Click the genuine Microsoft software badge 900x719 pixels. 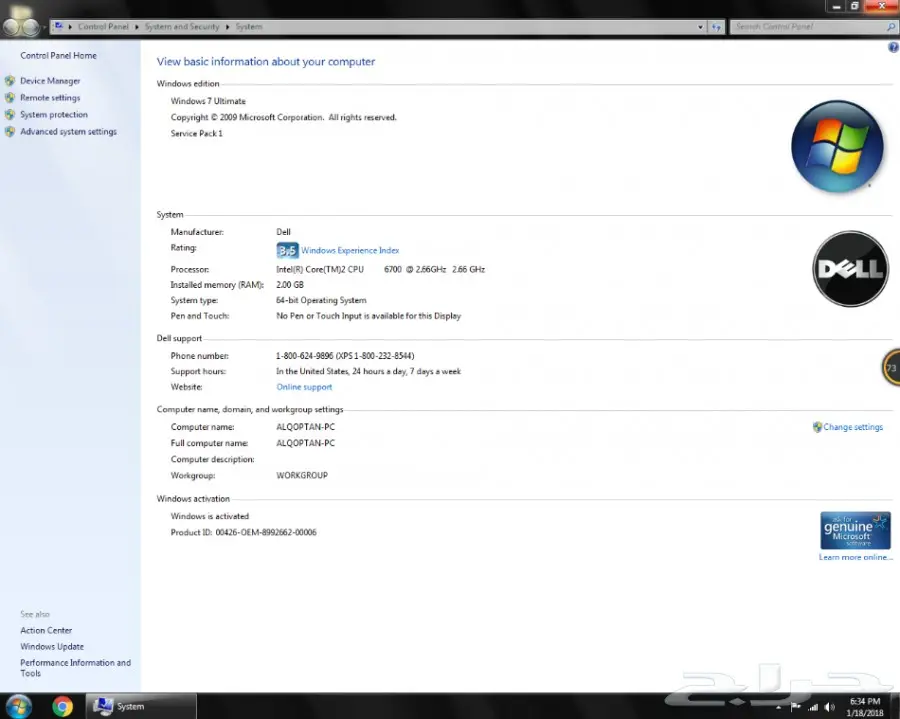pyautogui.click(x=854, y=530)
